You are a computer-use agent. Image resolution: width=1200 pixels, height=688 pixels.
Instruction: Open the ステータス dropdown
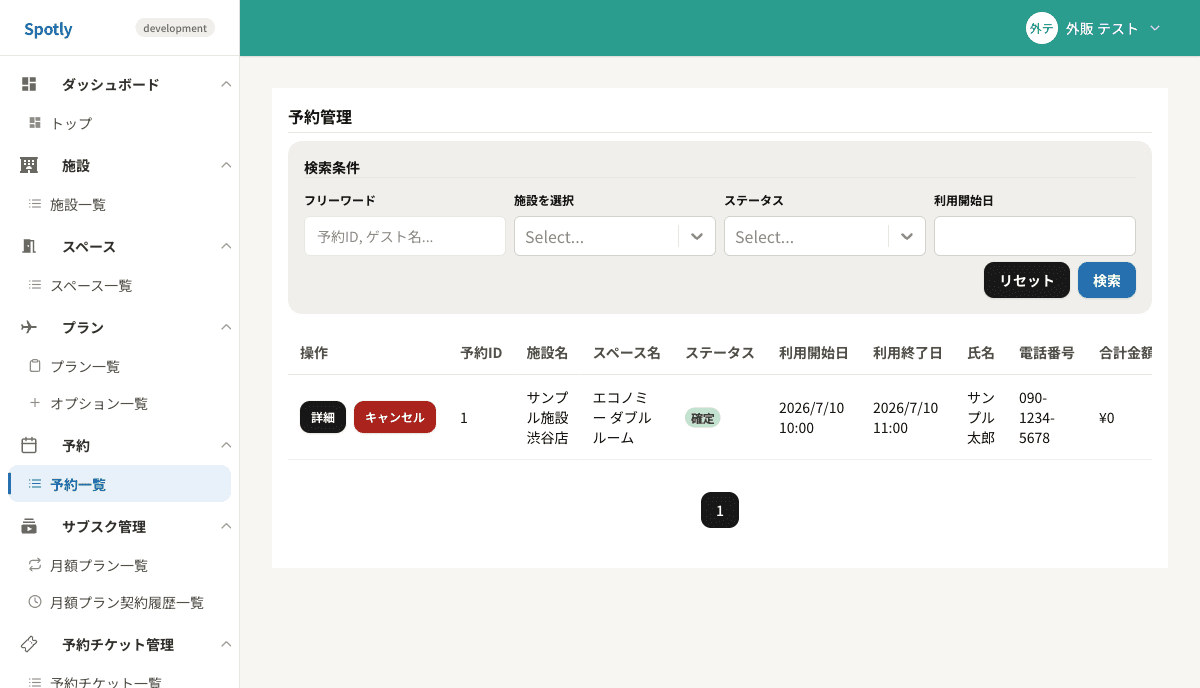(x=825, y=236)
